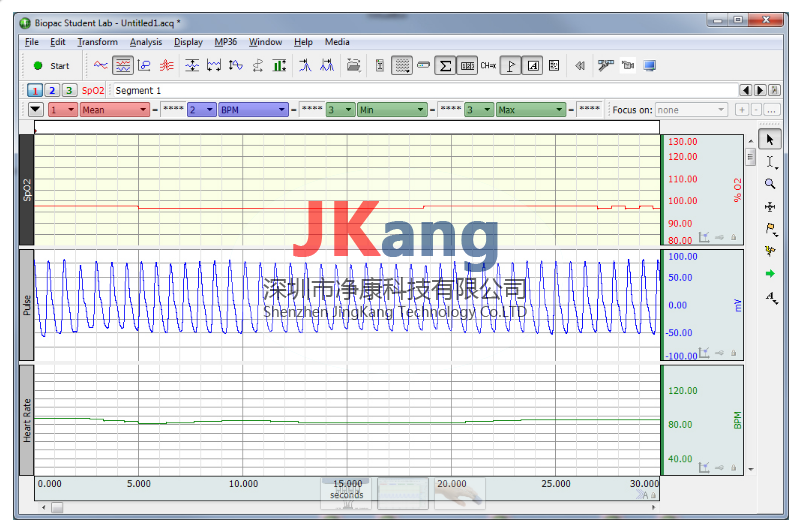
Task: Select the yellow event flag tool
Action: (x=770, y=229)
